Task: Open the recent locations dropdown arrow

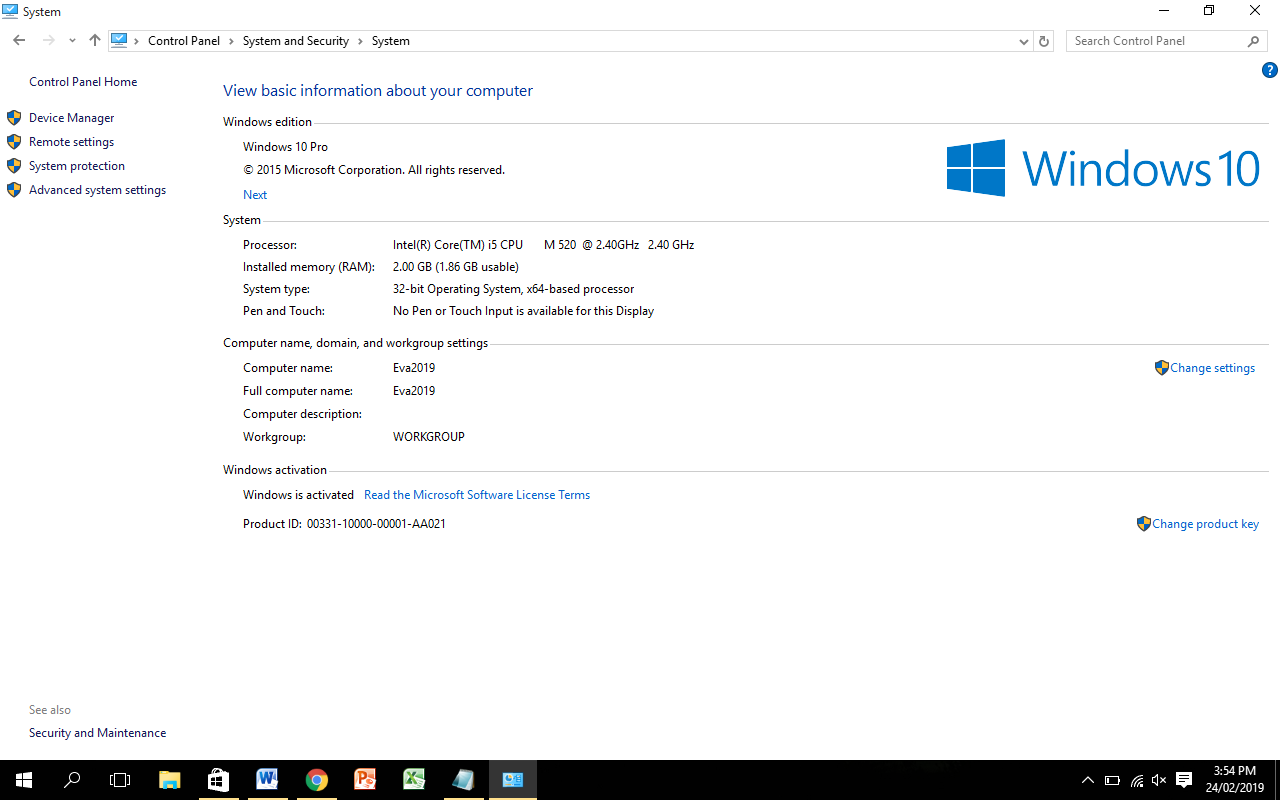Action: click(x=72, y=41)
